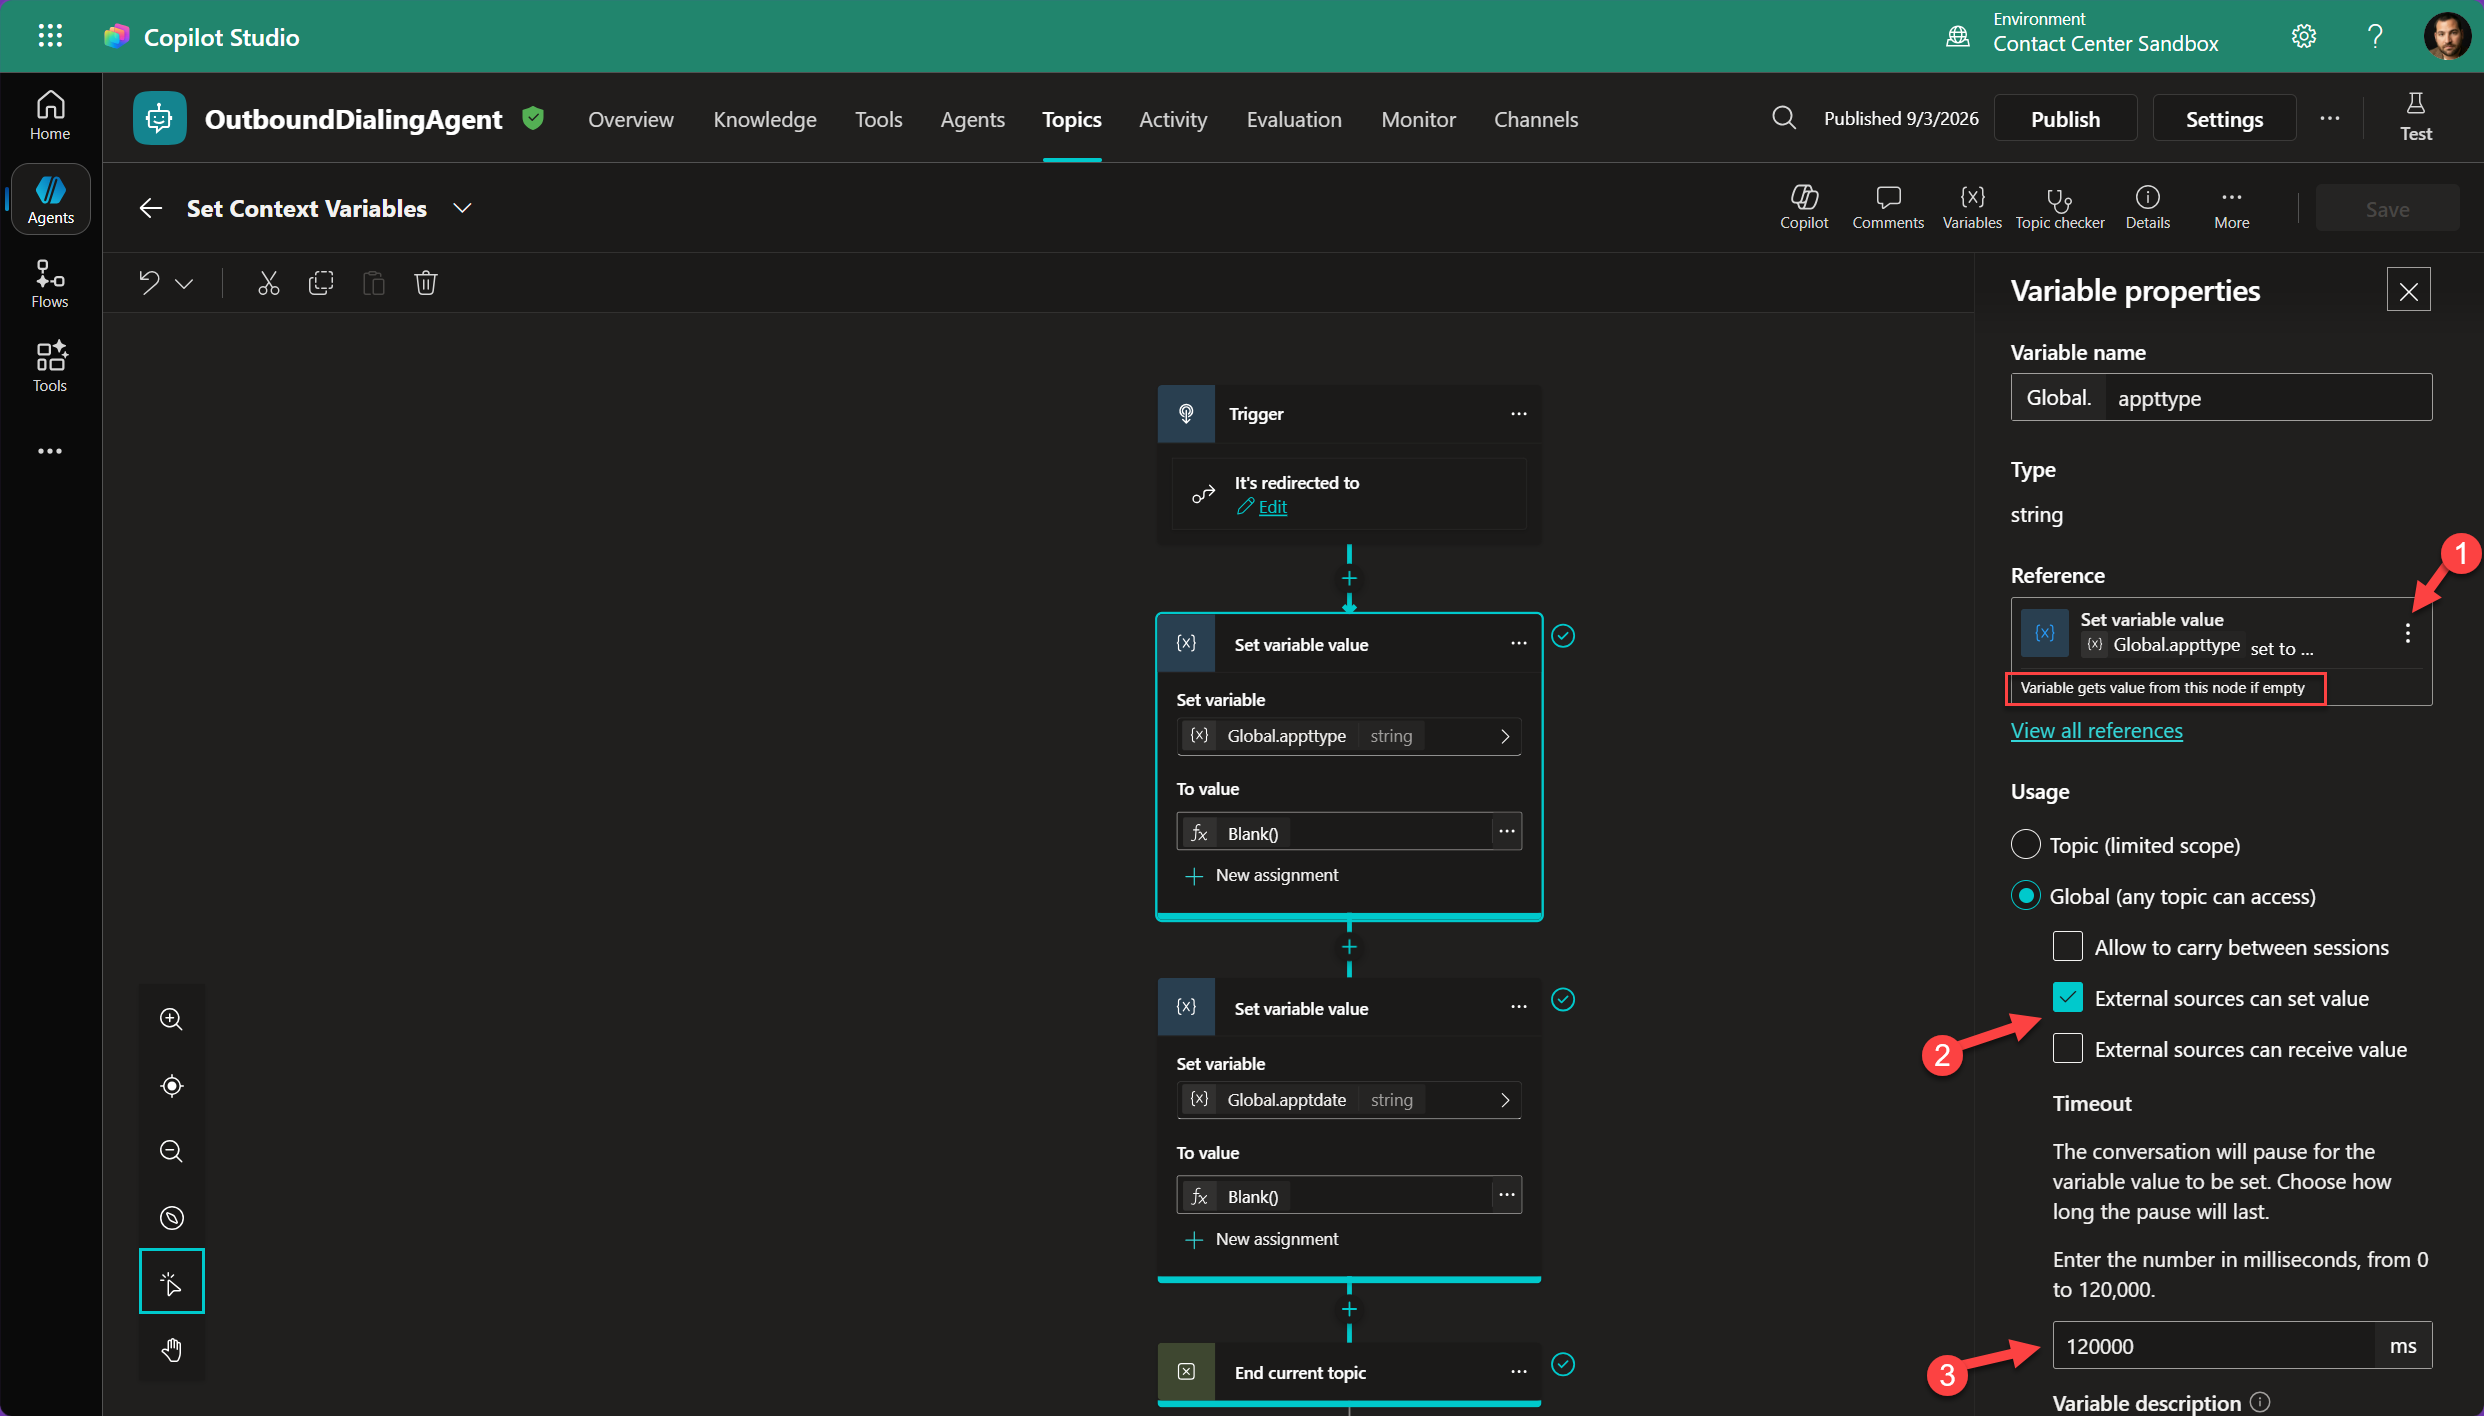Viewport: 2484px width, 1416px height.
Task: Open the Reference card's vertical ellipsis menu
Action: 2408,633
